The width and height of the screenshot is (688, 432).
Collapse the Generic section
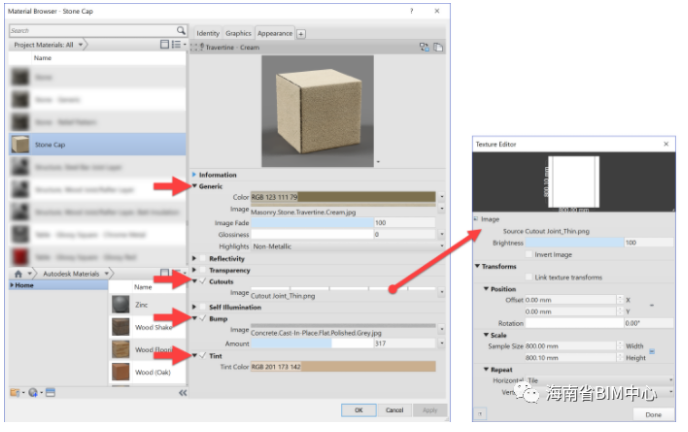point(194,186)
